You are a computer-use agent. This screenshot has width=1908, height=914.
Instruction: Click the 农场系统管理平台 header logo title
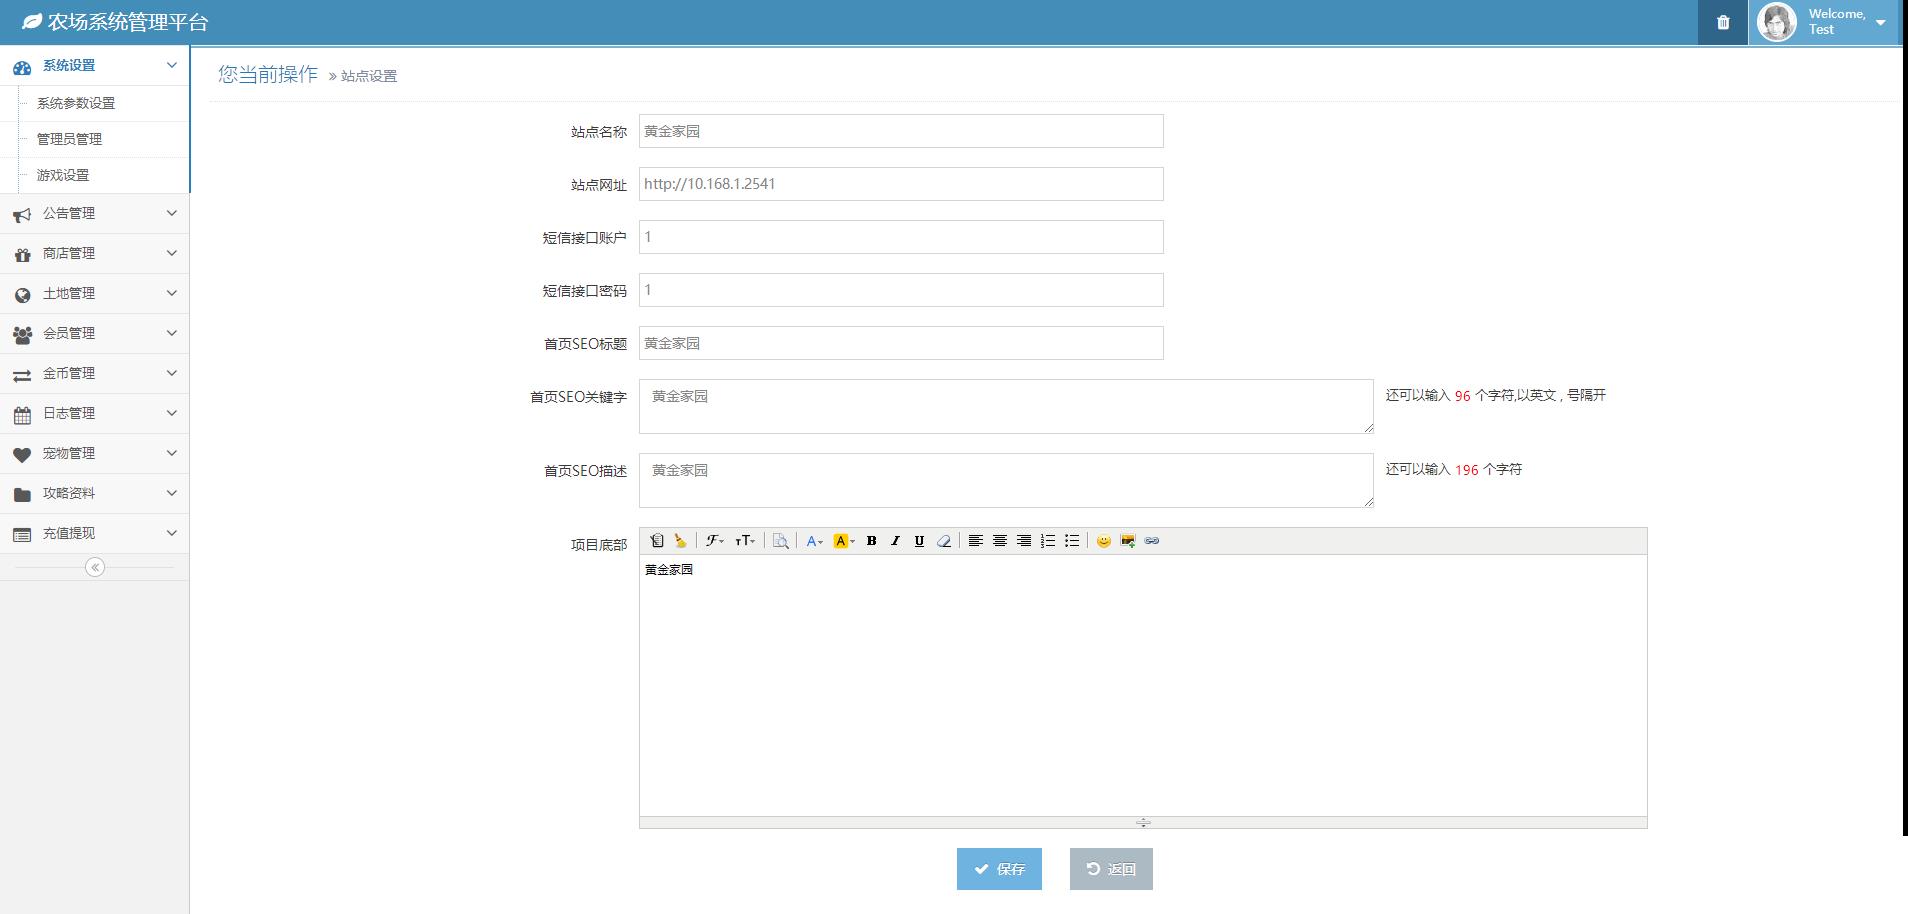115,22
